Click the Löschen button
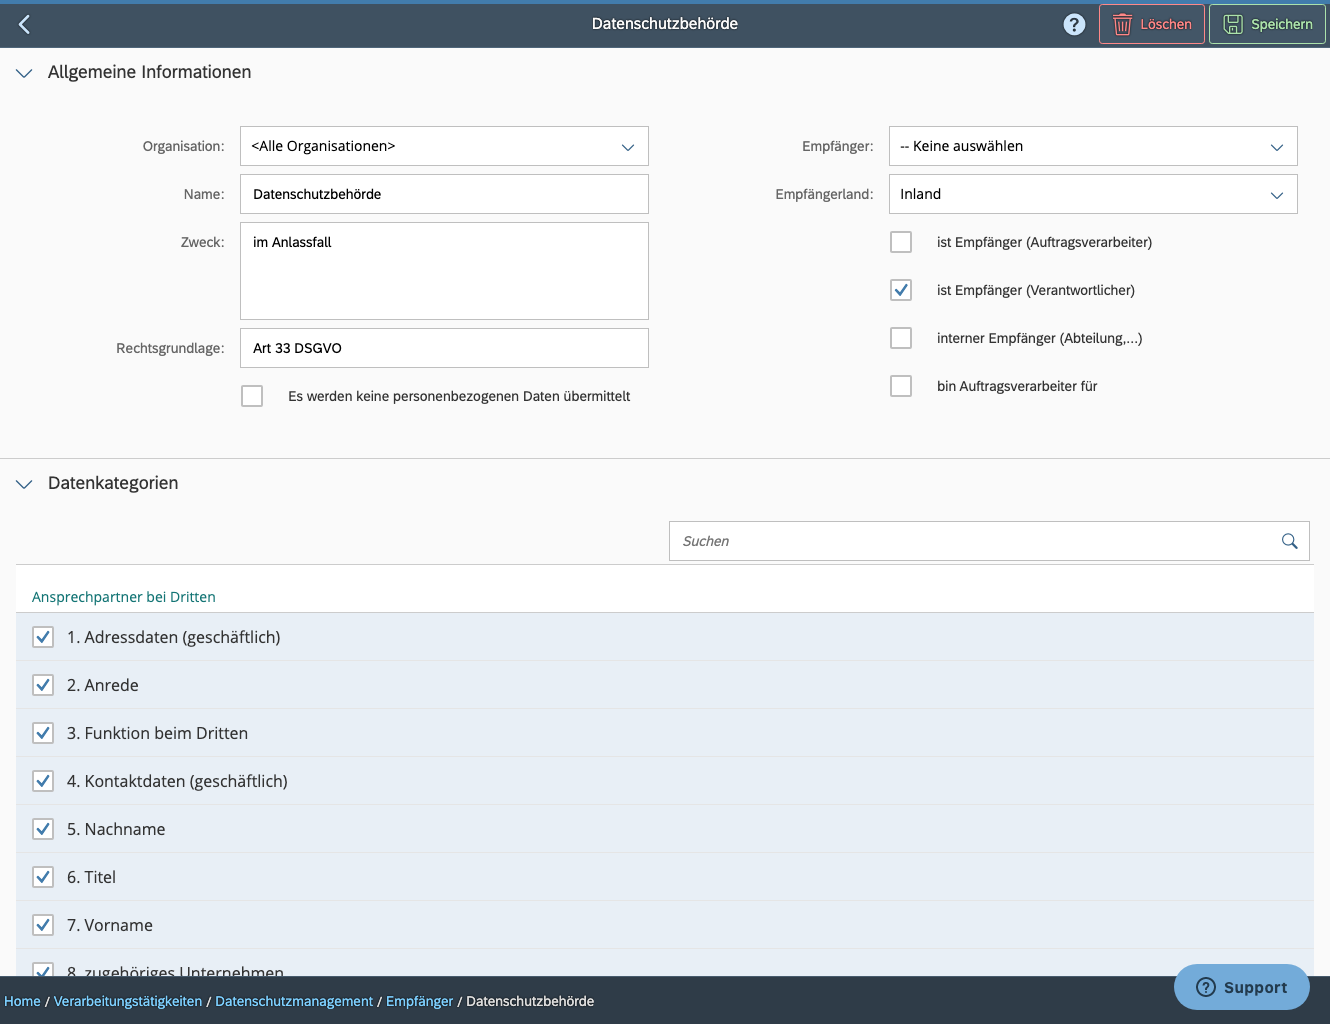 coord(1151,23)
